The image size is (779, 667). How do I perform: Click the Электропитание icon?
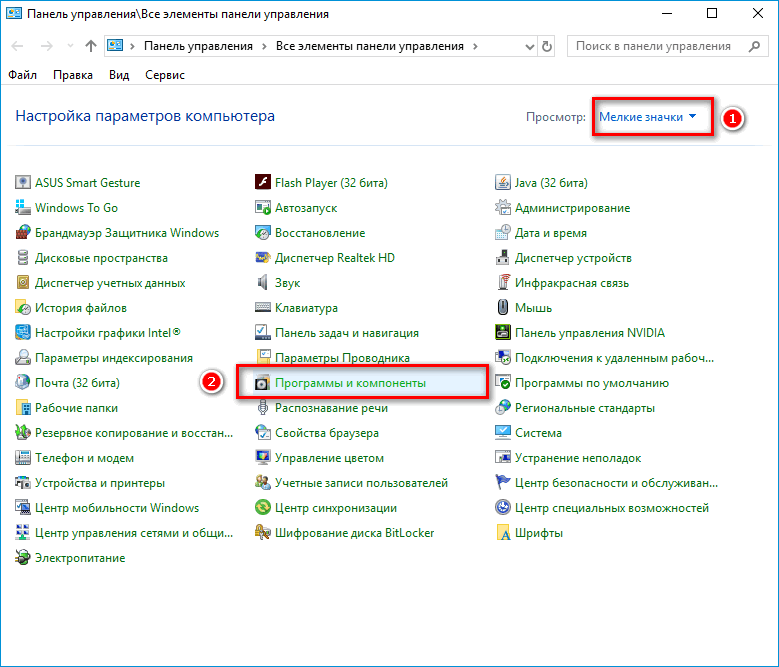point(24,558)
